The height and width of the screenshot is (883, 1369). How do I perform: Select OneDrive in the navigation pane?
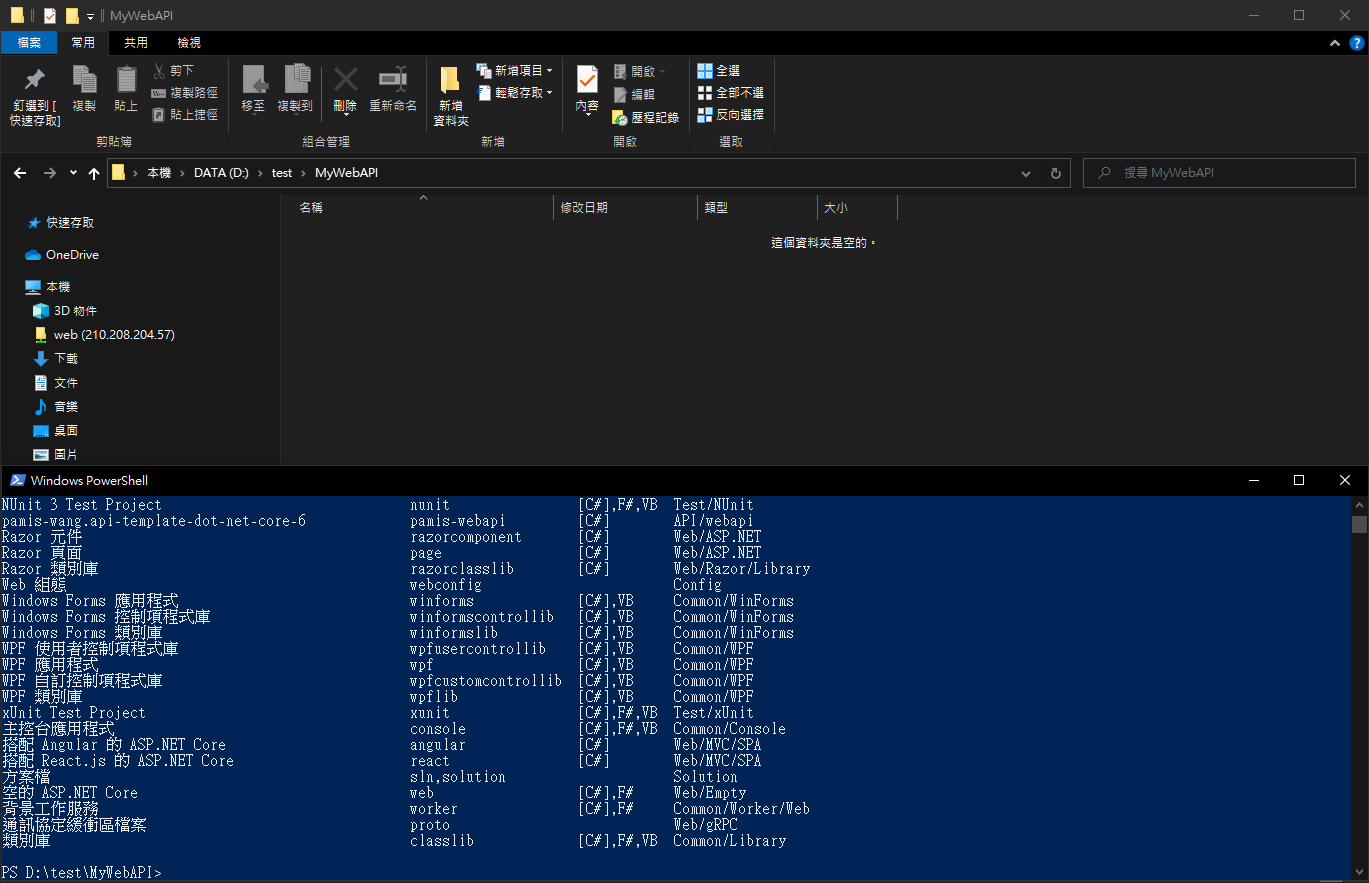tap(62, 255)
